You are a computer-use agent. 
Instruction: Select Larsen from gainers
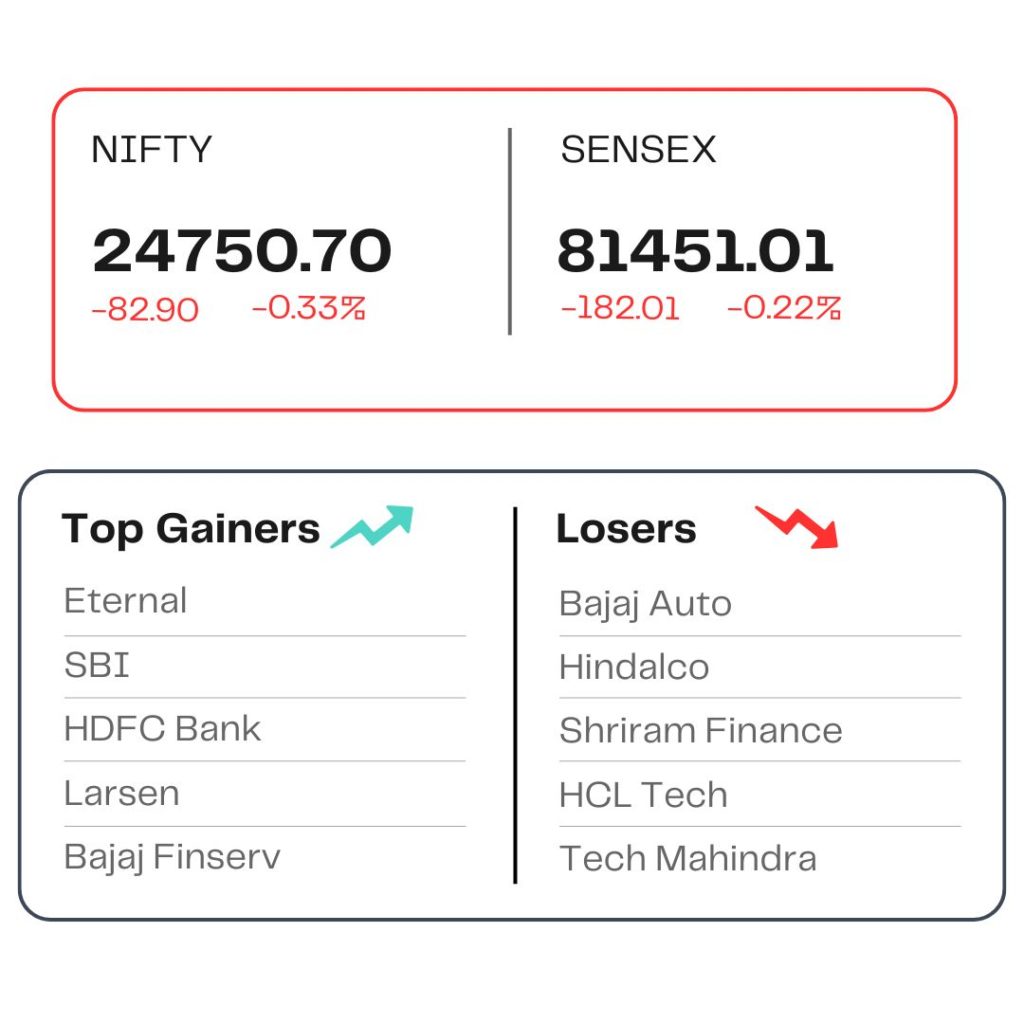[x=121, y=793]
